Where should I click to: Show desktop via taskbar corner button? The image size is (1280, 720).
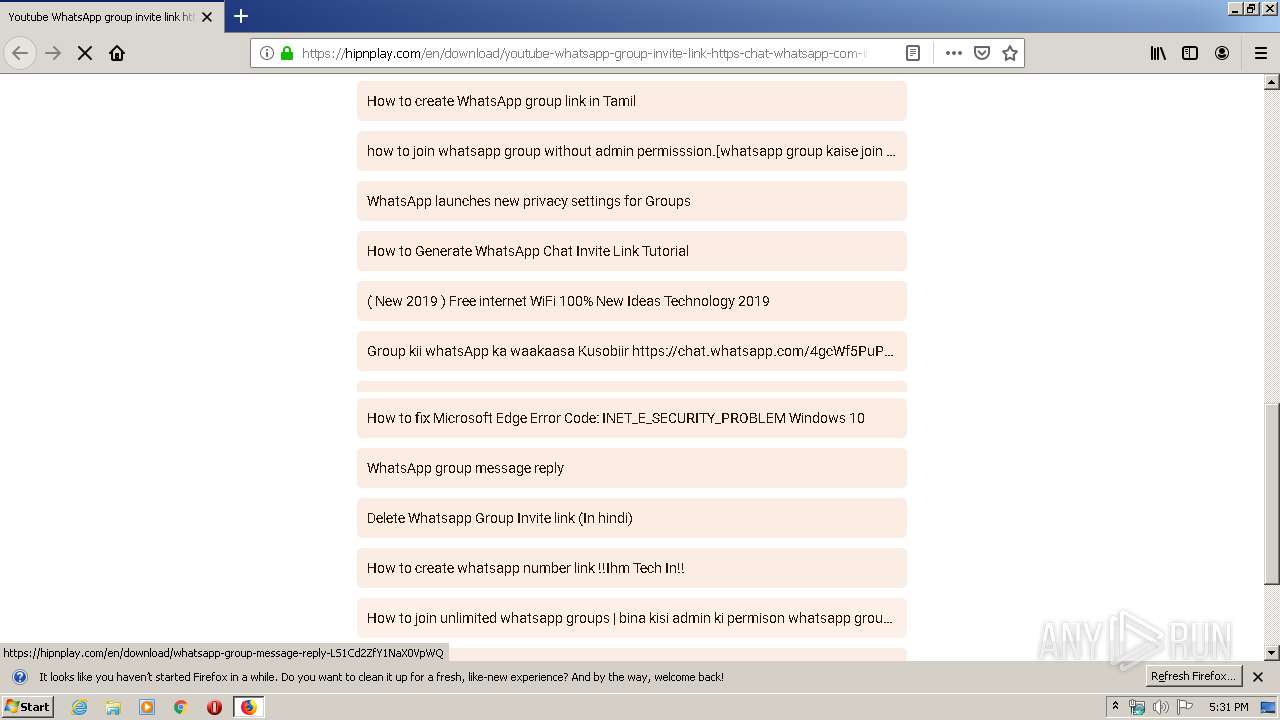pyautogui.click(x=1269, y=707)
